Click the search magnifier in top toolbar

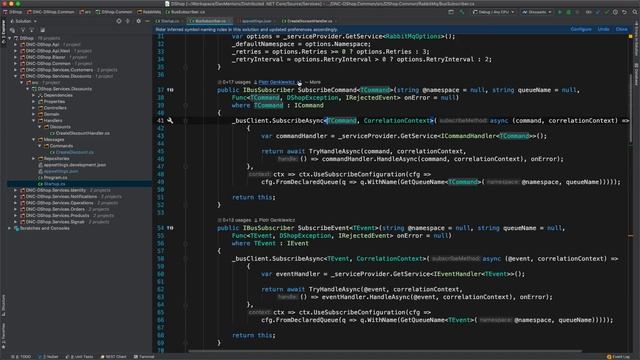[635, 12]
